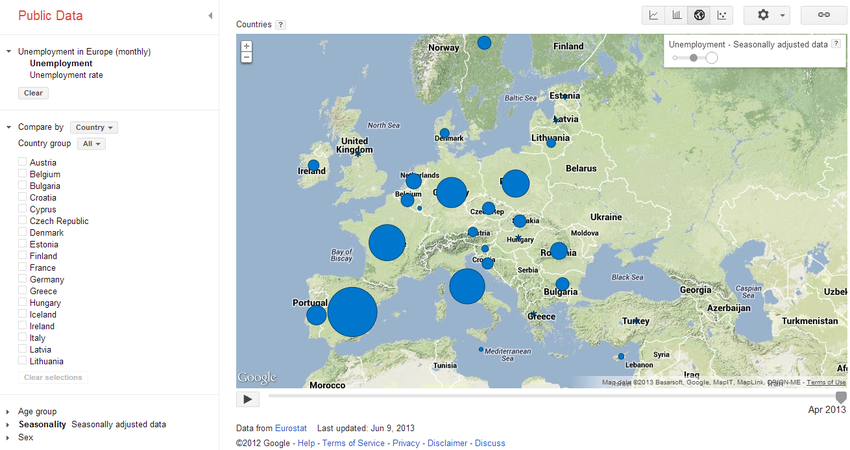
Task: Enable the Germany country checkbox
Action: 22,280
